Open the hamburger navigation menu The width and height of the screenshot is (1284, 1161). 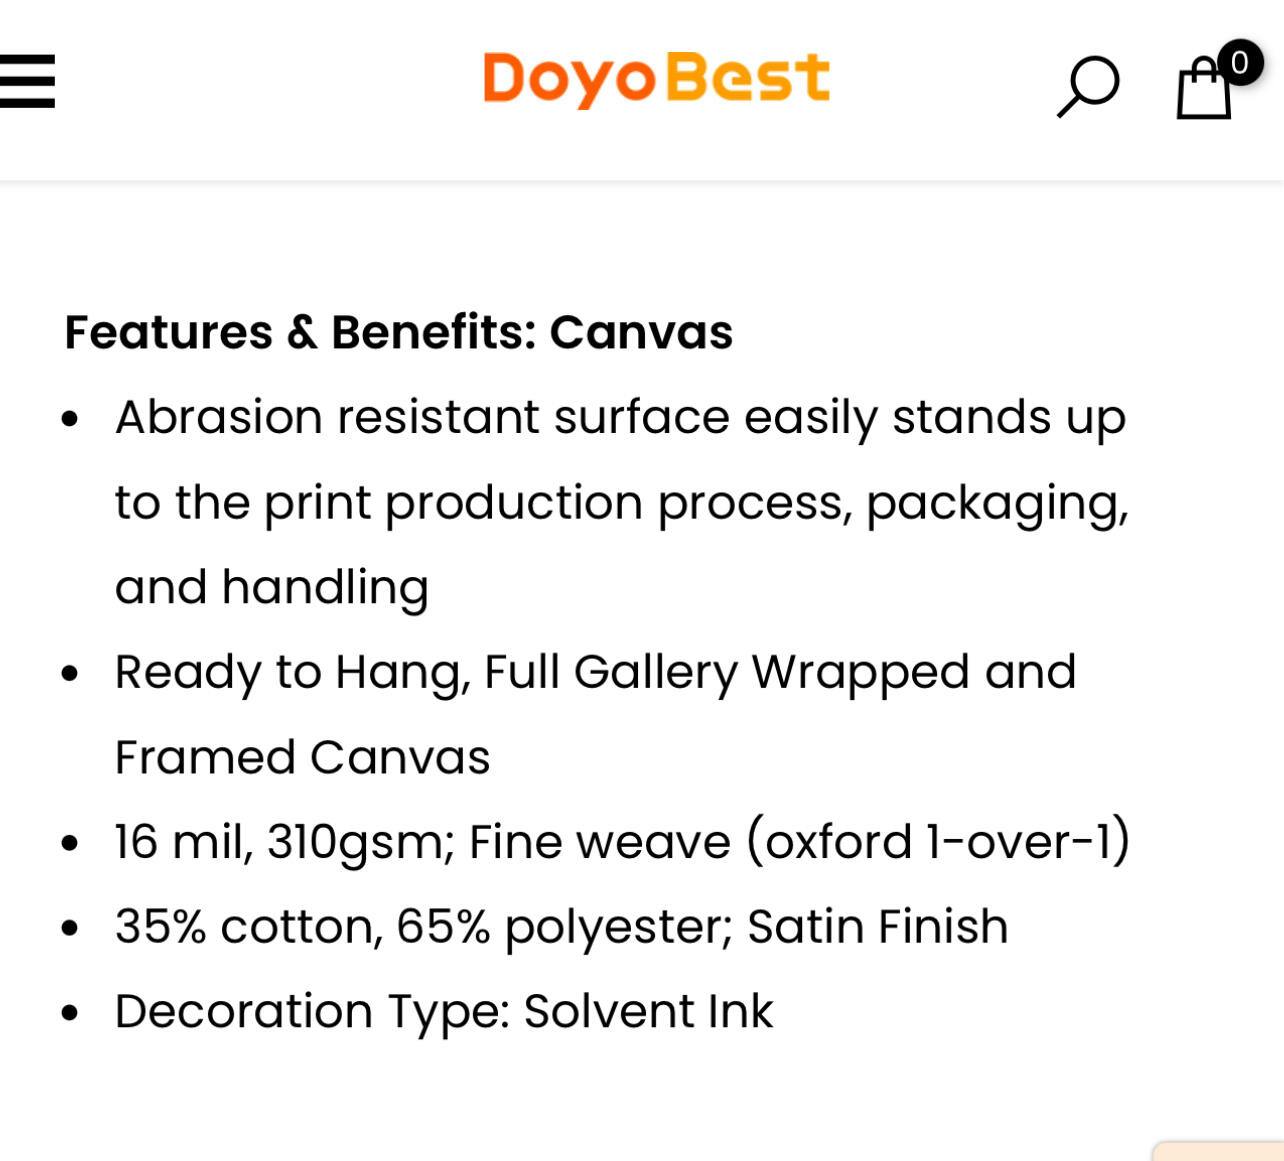[x=27, y=80]
